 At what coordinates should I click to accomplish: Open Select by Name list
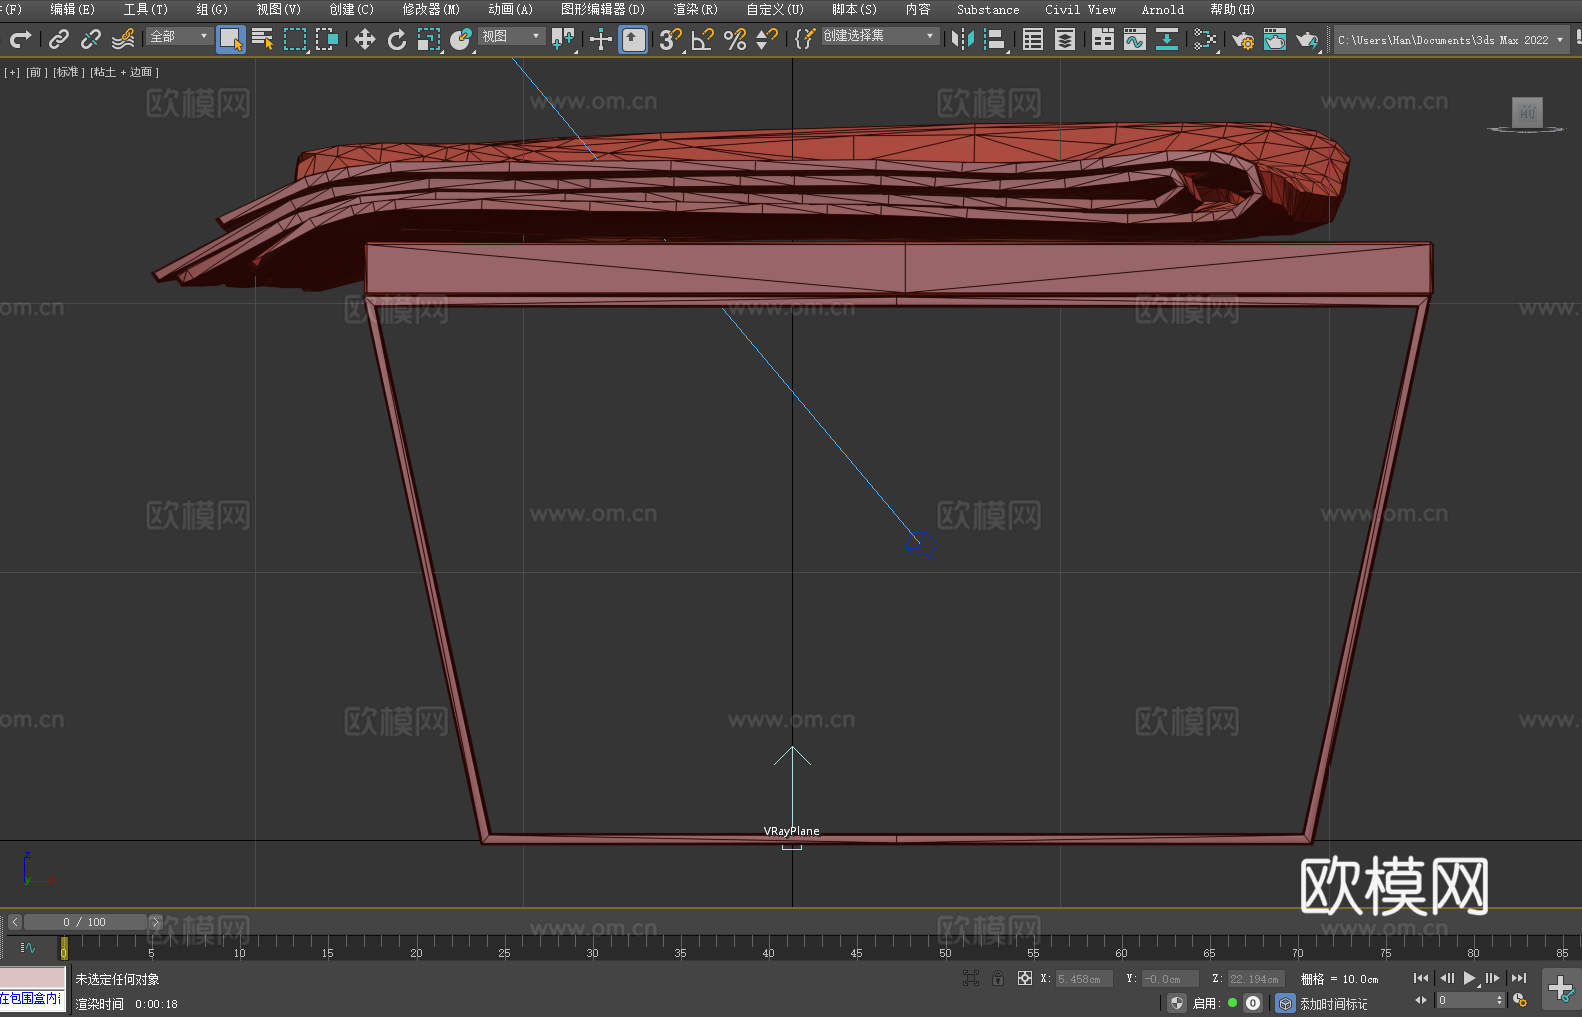263,39
